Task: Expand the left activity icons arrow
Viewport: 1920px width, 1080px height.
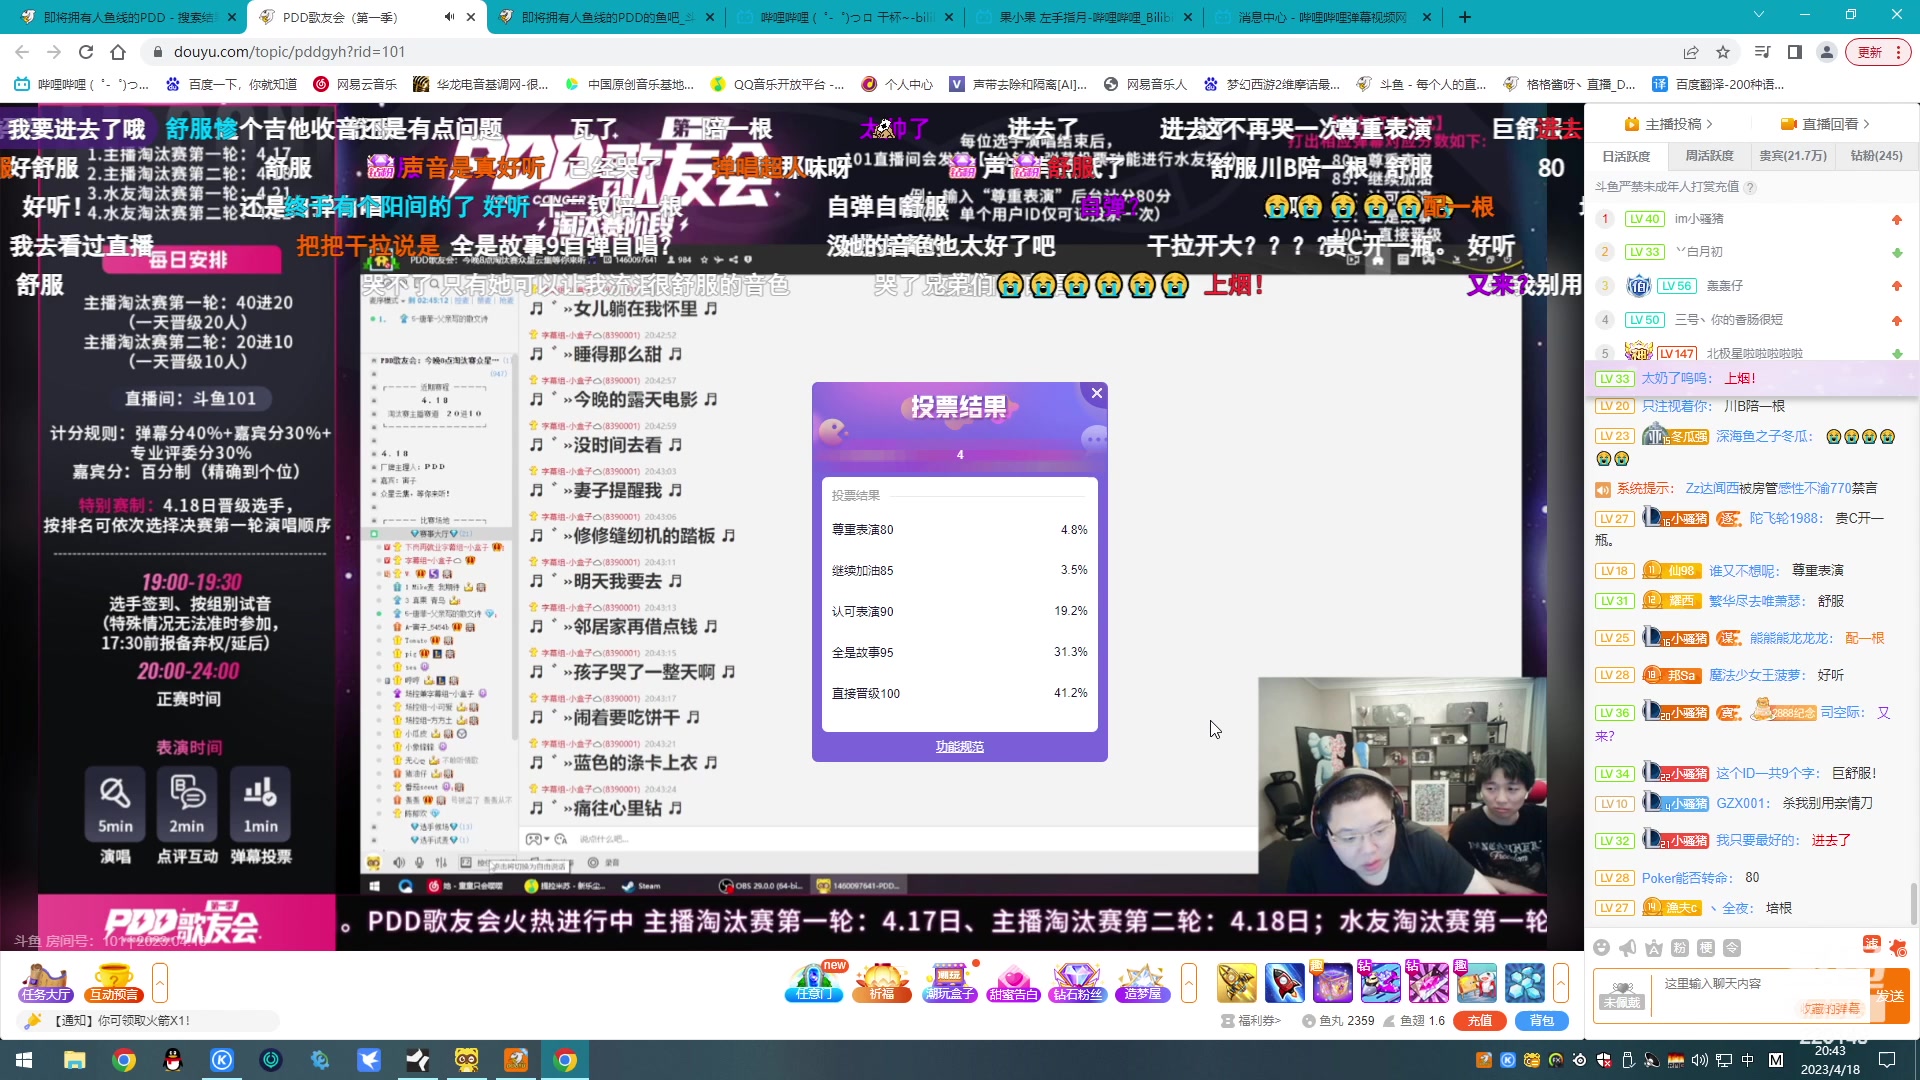Action: click(159, 983)
